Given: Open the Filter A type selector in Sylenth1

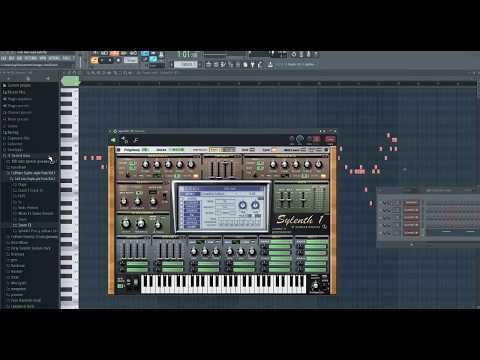Looking at the screenshot, I should tap(154, 193).
